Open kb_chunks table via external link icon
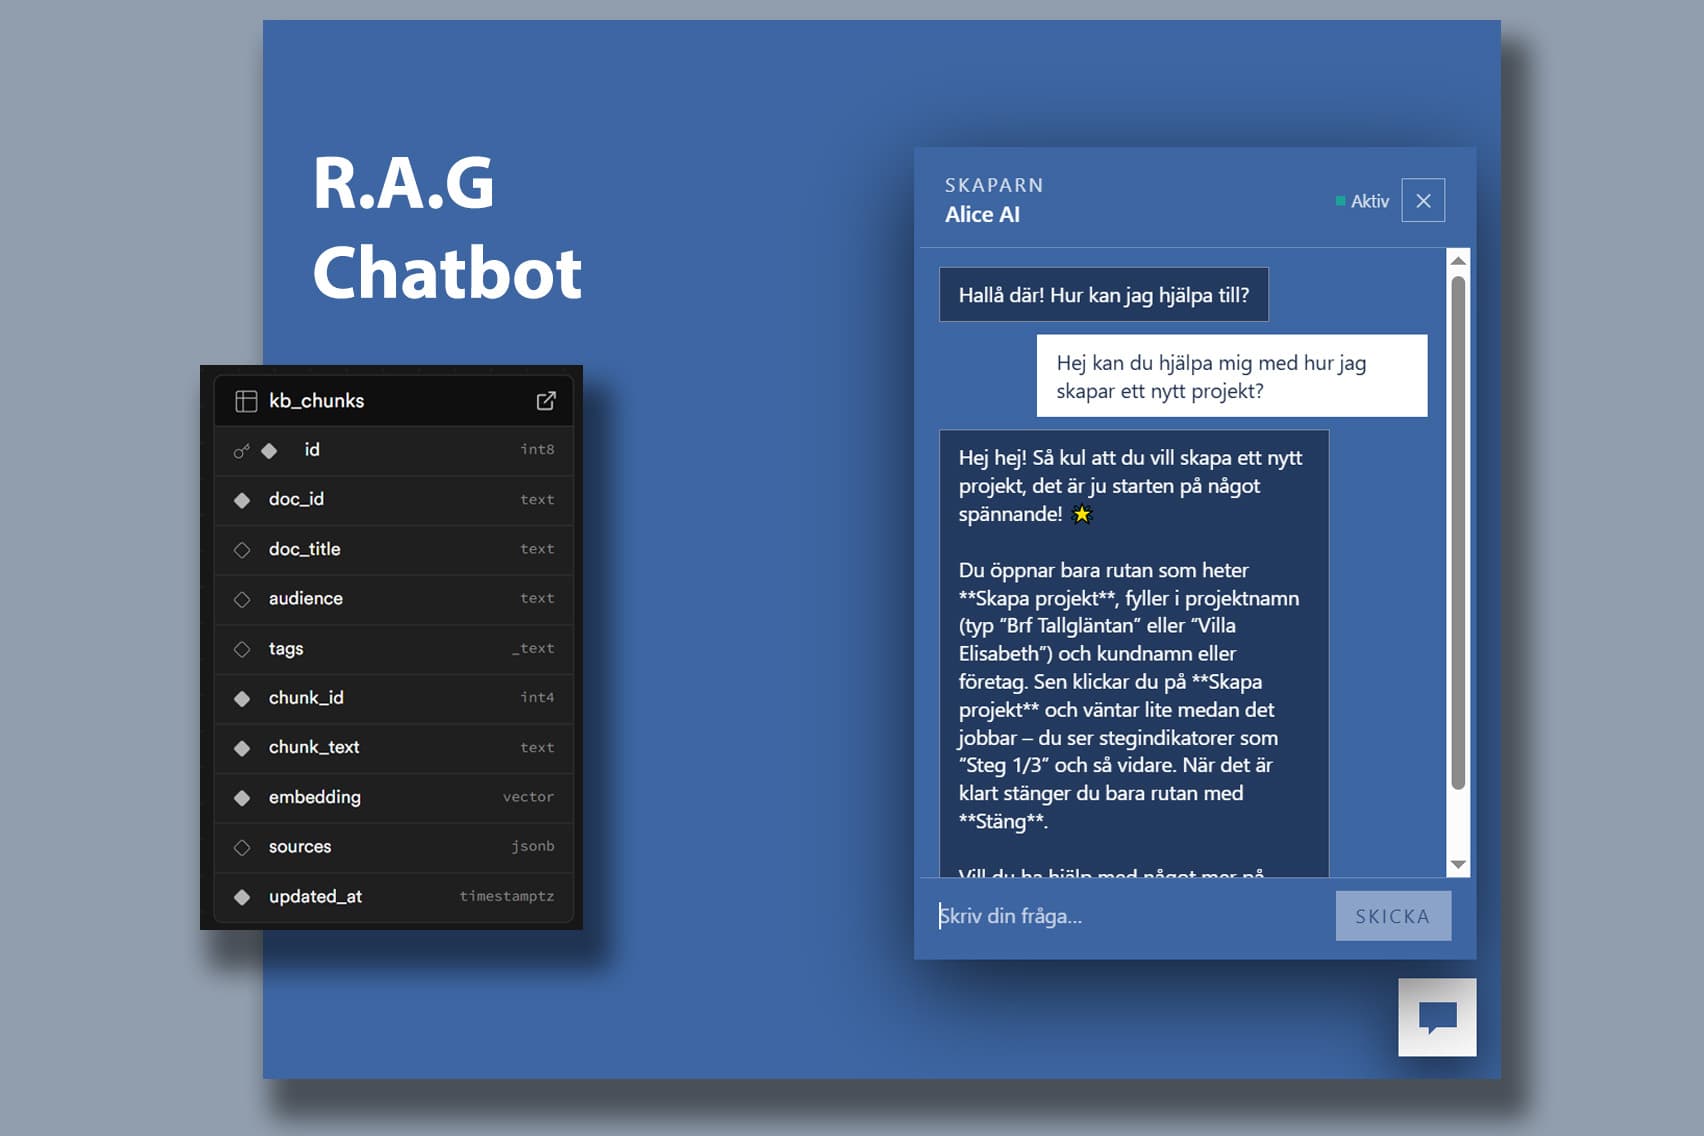 click(546, 401)
